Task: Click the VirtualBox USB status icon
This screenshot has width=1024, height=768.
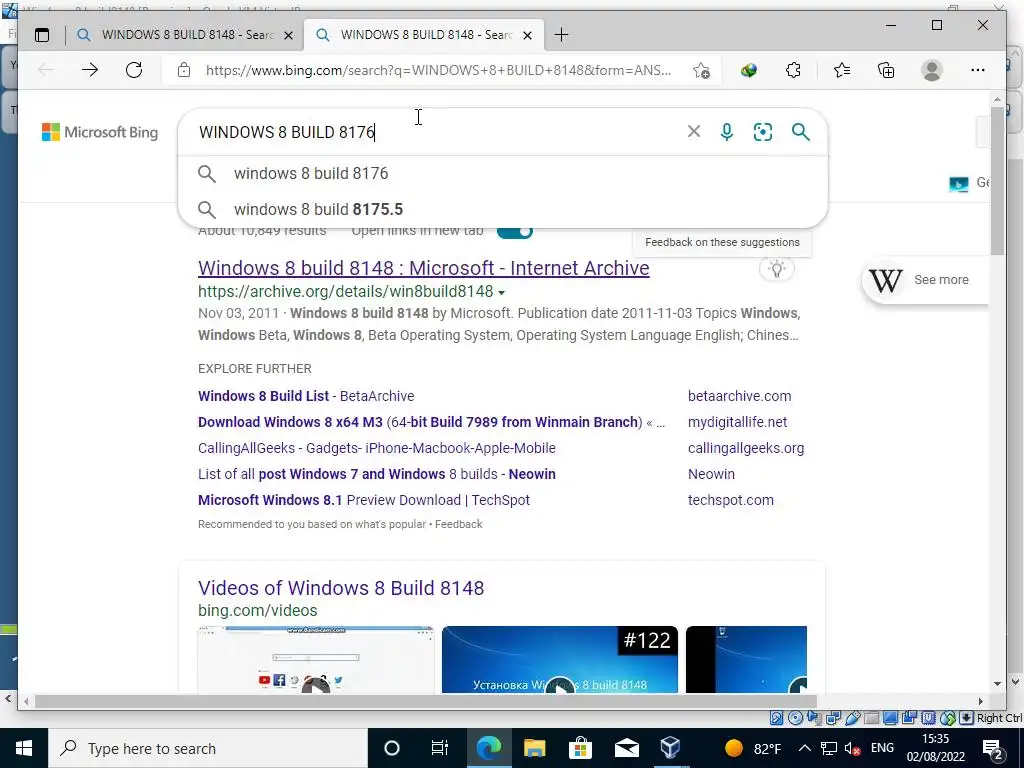Action: [x=853, y=718]
